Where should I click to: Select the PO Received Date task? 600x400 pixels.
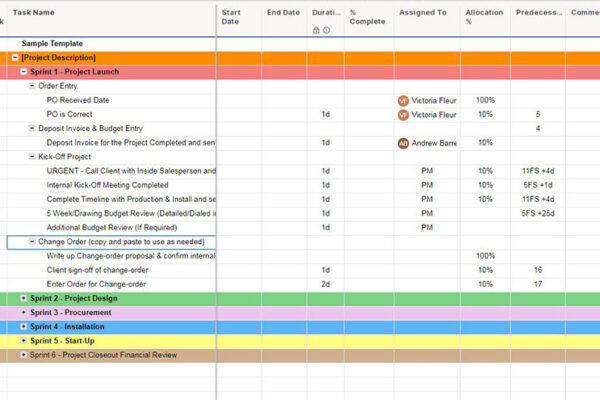point(78,100)
